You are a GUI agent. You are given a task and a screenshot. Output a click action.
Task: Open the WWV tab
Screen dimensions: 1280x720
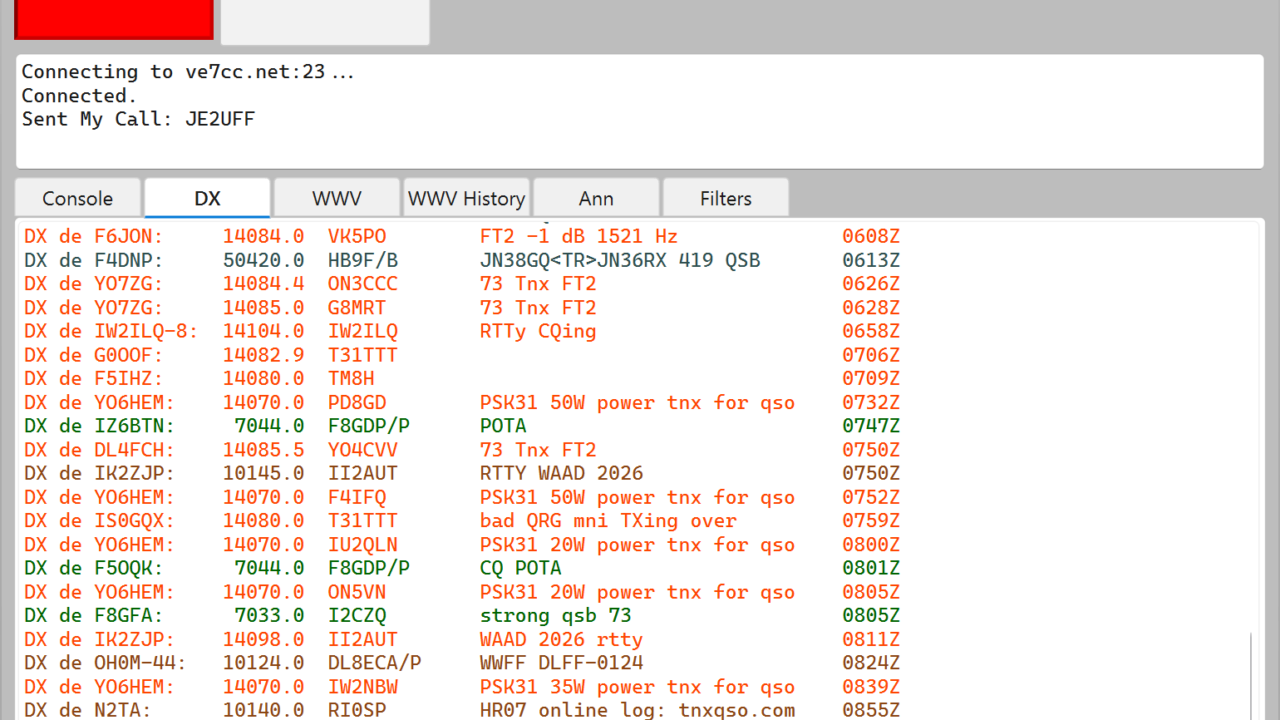click(x=337, y=198)
